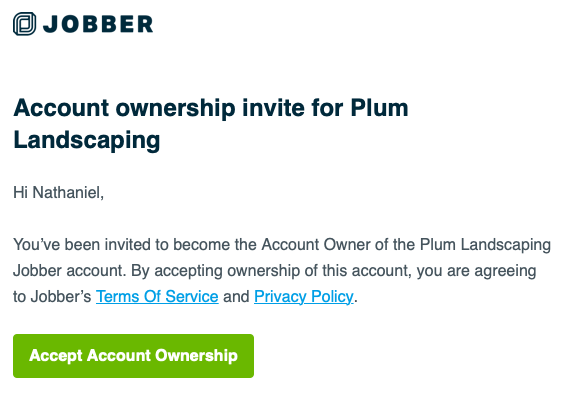Click "you are agreeing" text

click(x=476, y=271)
